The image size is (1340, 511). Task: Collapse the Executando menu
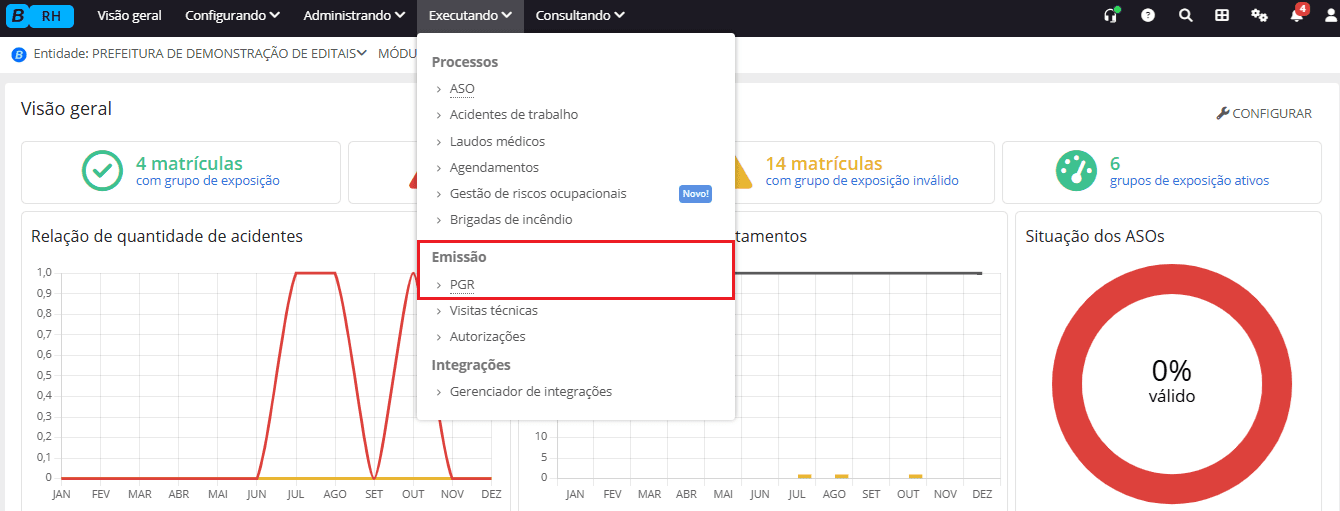470,16
